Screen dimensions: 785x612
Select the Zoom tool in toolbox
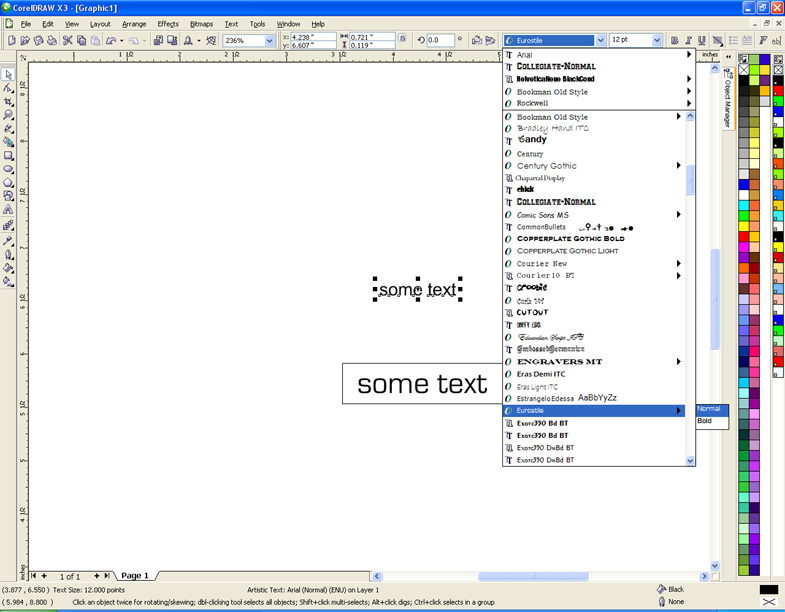pyautogui.click(x=8, y=115)
